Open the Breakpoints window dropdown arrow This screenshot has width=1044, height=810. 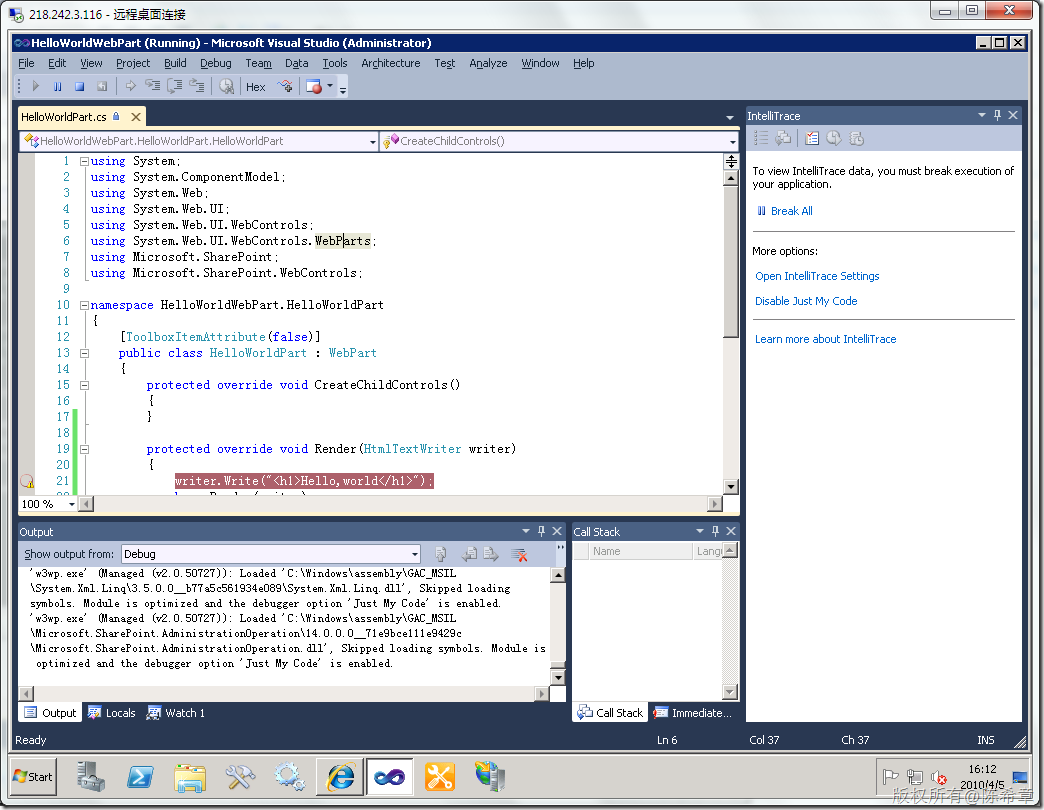(330, 86)
